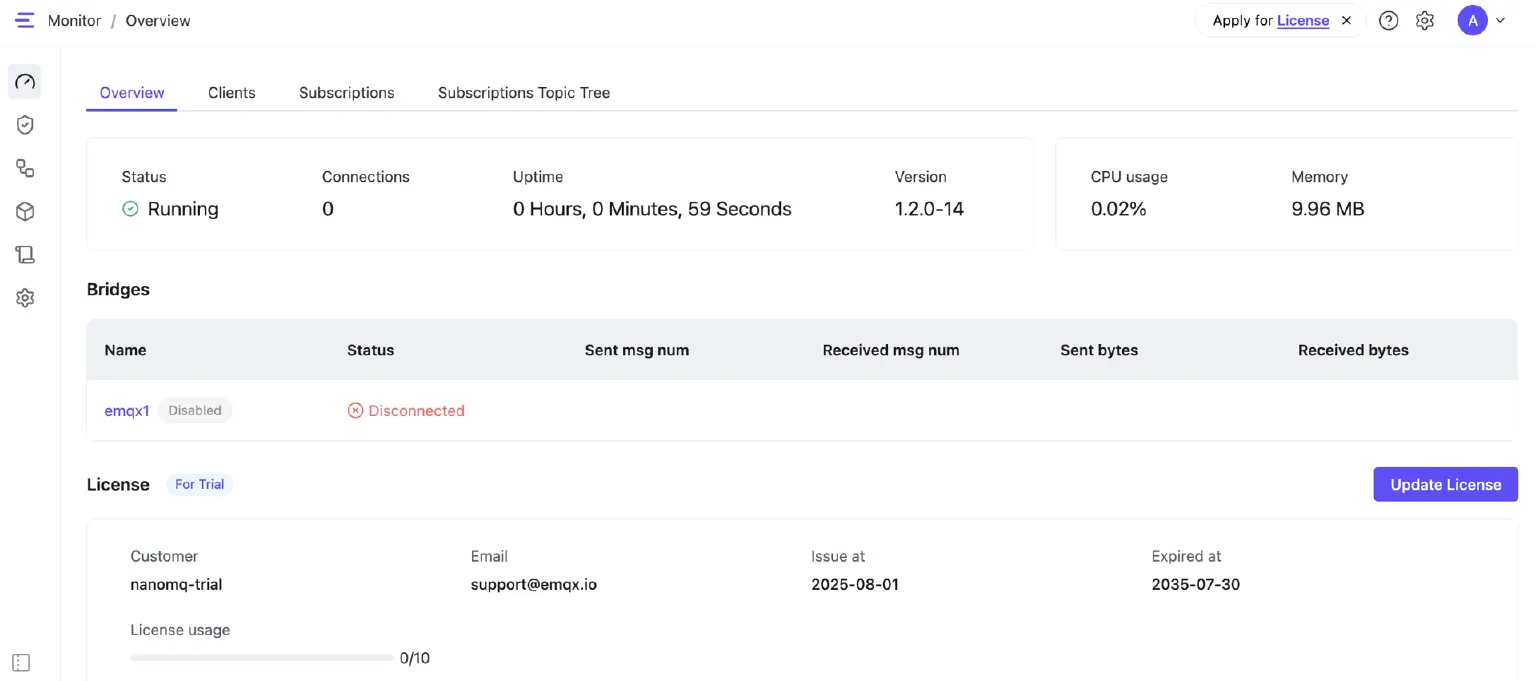Open the shield security icon in sidebar
The width and height of the screenshot is (1536, 681).
click(25, 125)
